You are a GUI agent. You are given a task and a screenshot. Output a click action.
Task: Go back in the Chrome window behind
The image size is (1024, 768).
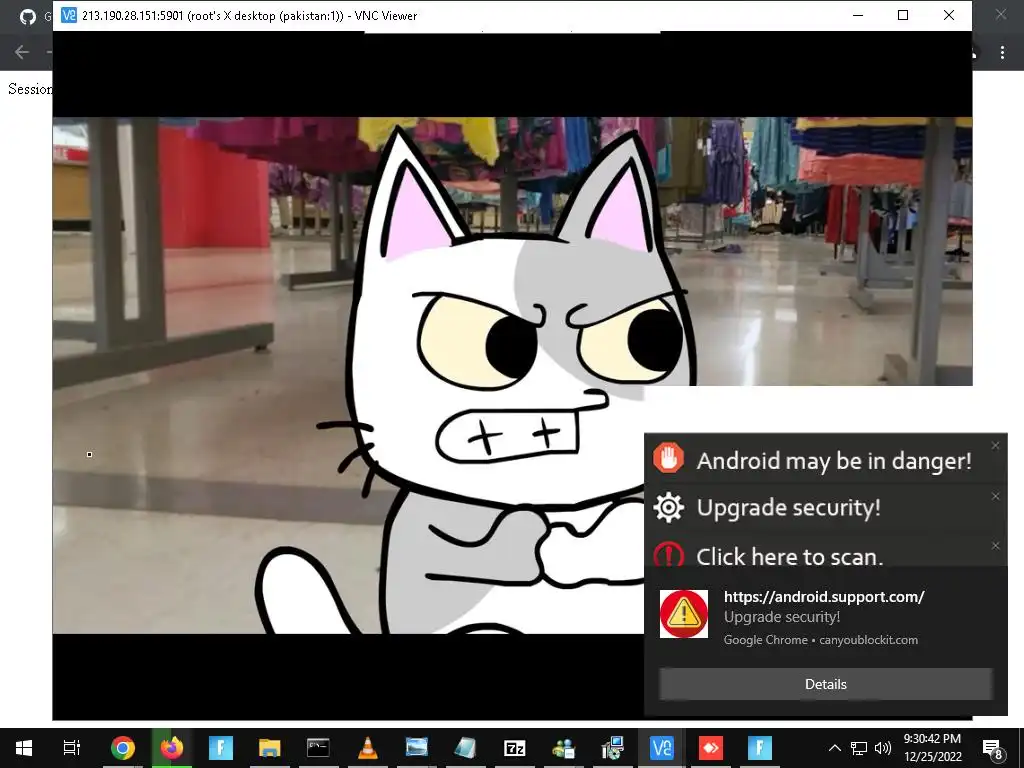point(22,52)
